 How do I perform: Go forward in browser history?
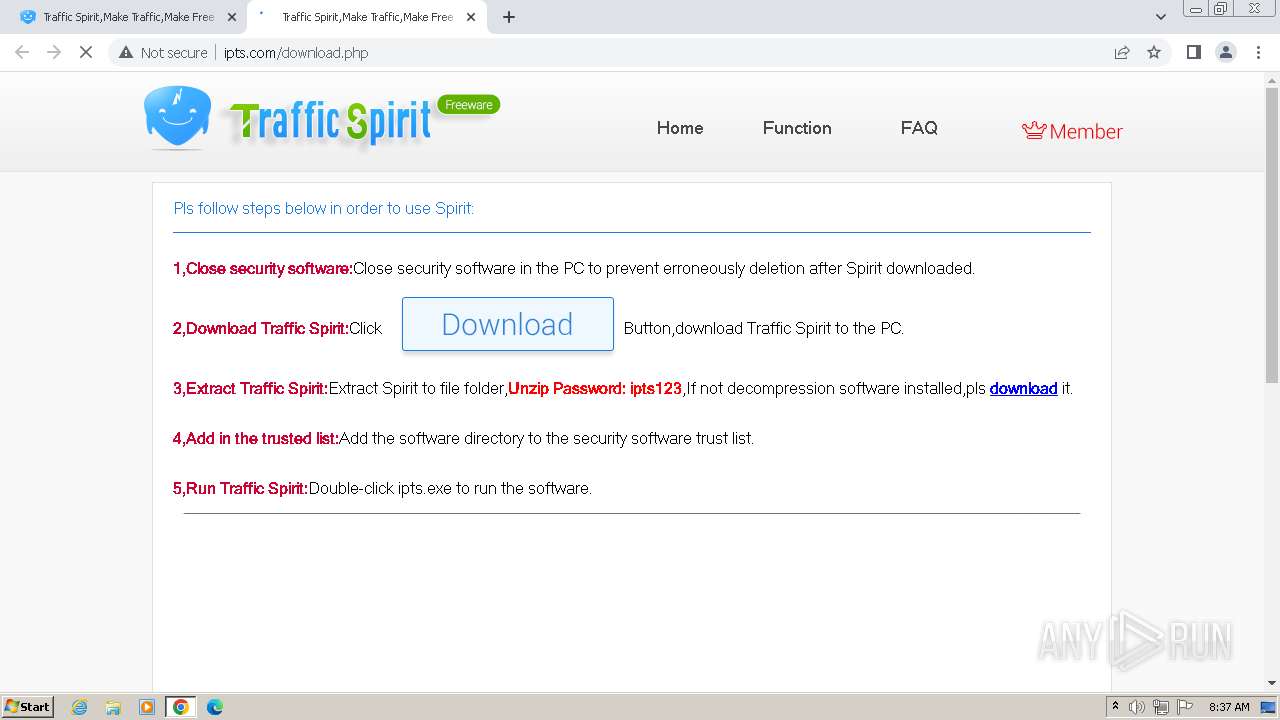pyautogui.click(x=54, y=52)
